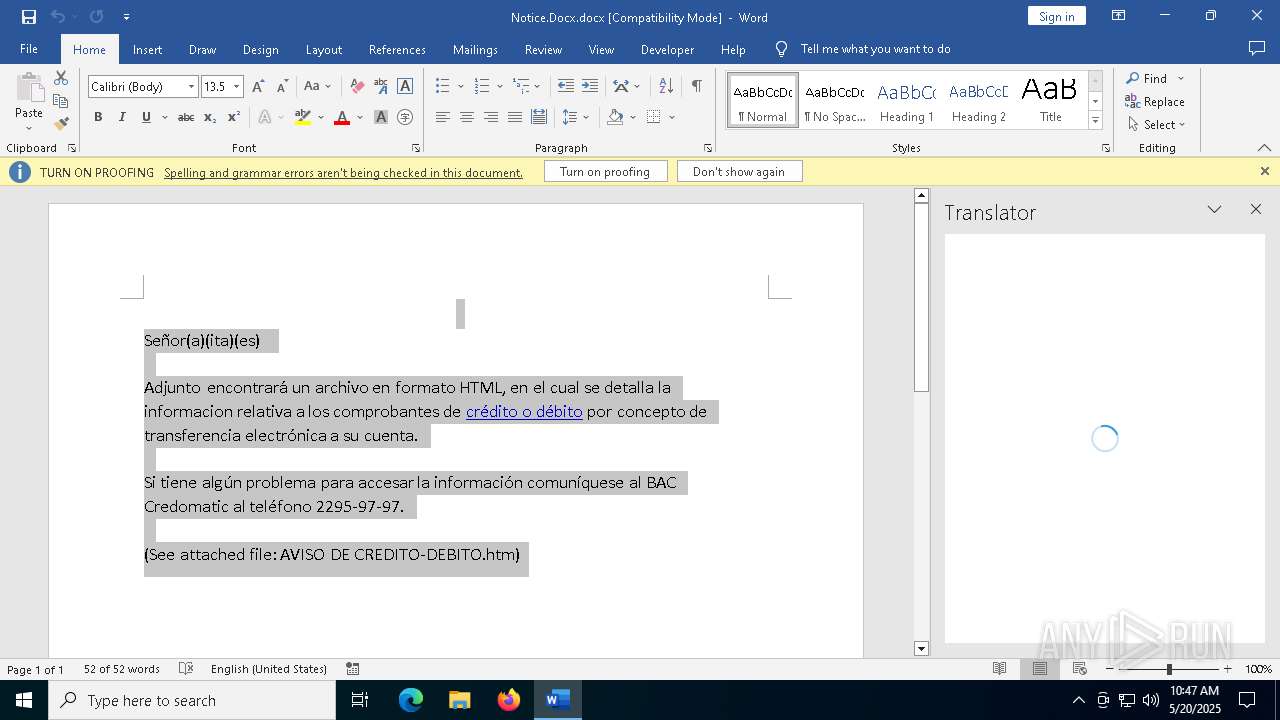Open the File menu

tap(29, 49)
